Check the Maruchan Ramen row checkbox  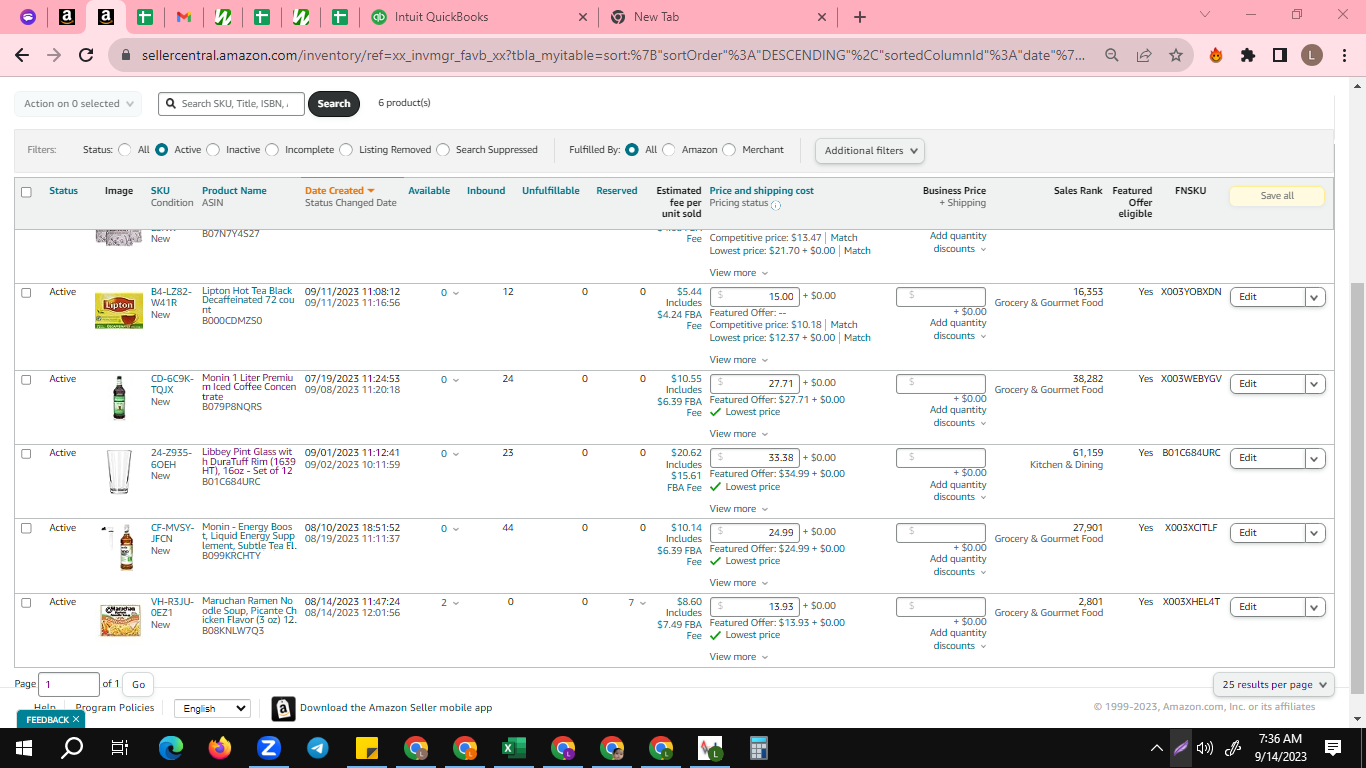[x=26, y=603]
